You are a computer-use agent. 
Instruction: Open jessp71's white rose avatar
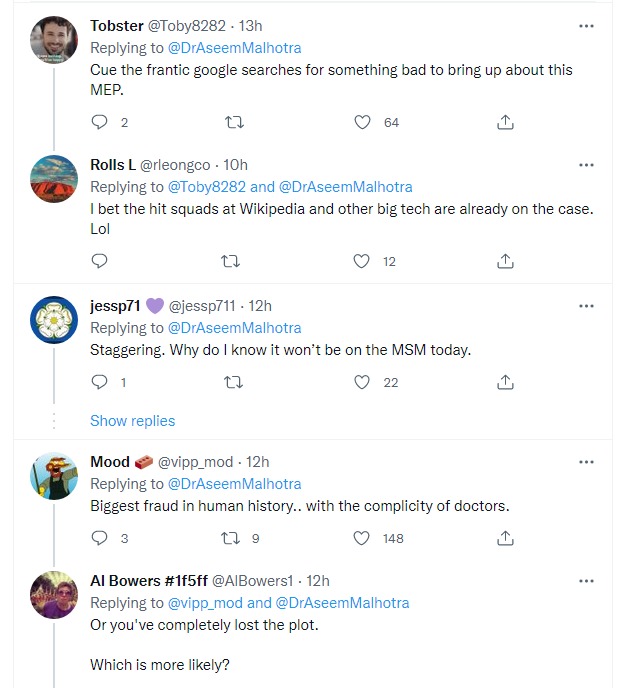(54, 319)
